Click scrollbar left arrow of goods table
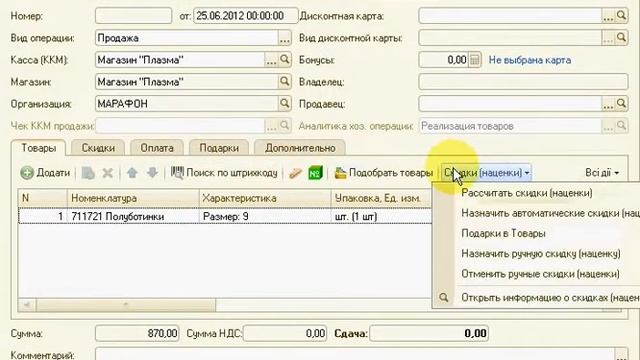The height and width of the screenshot is (360, 640). click(27, 304)
